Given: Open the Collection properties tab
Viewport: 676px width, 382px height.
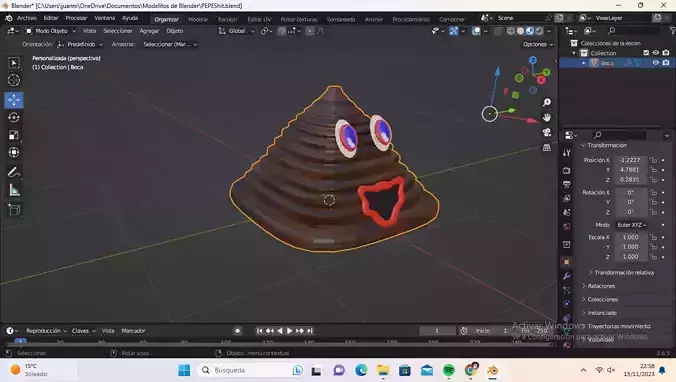Looking at the screenshot, I should (566, 244).
